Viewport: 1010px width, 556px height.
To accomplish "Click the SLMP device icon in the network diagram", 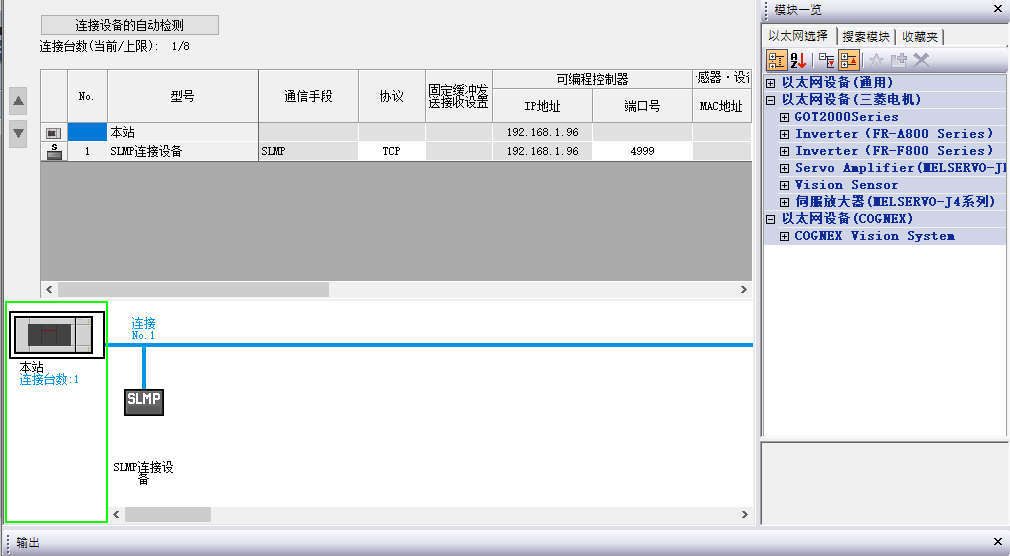I will [x=143, y=402].
